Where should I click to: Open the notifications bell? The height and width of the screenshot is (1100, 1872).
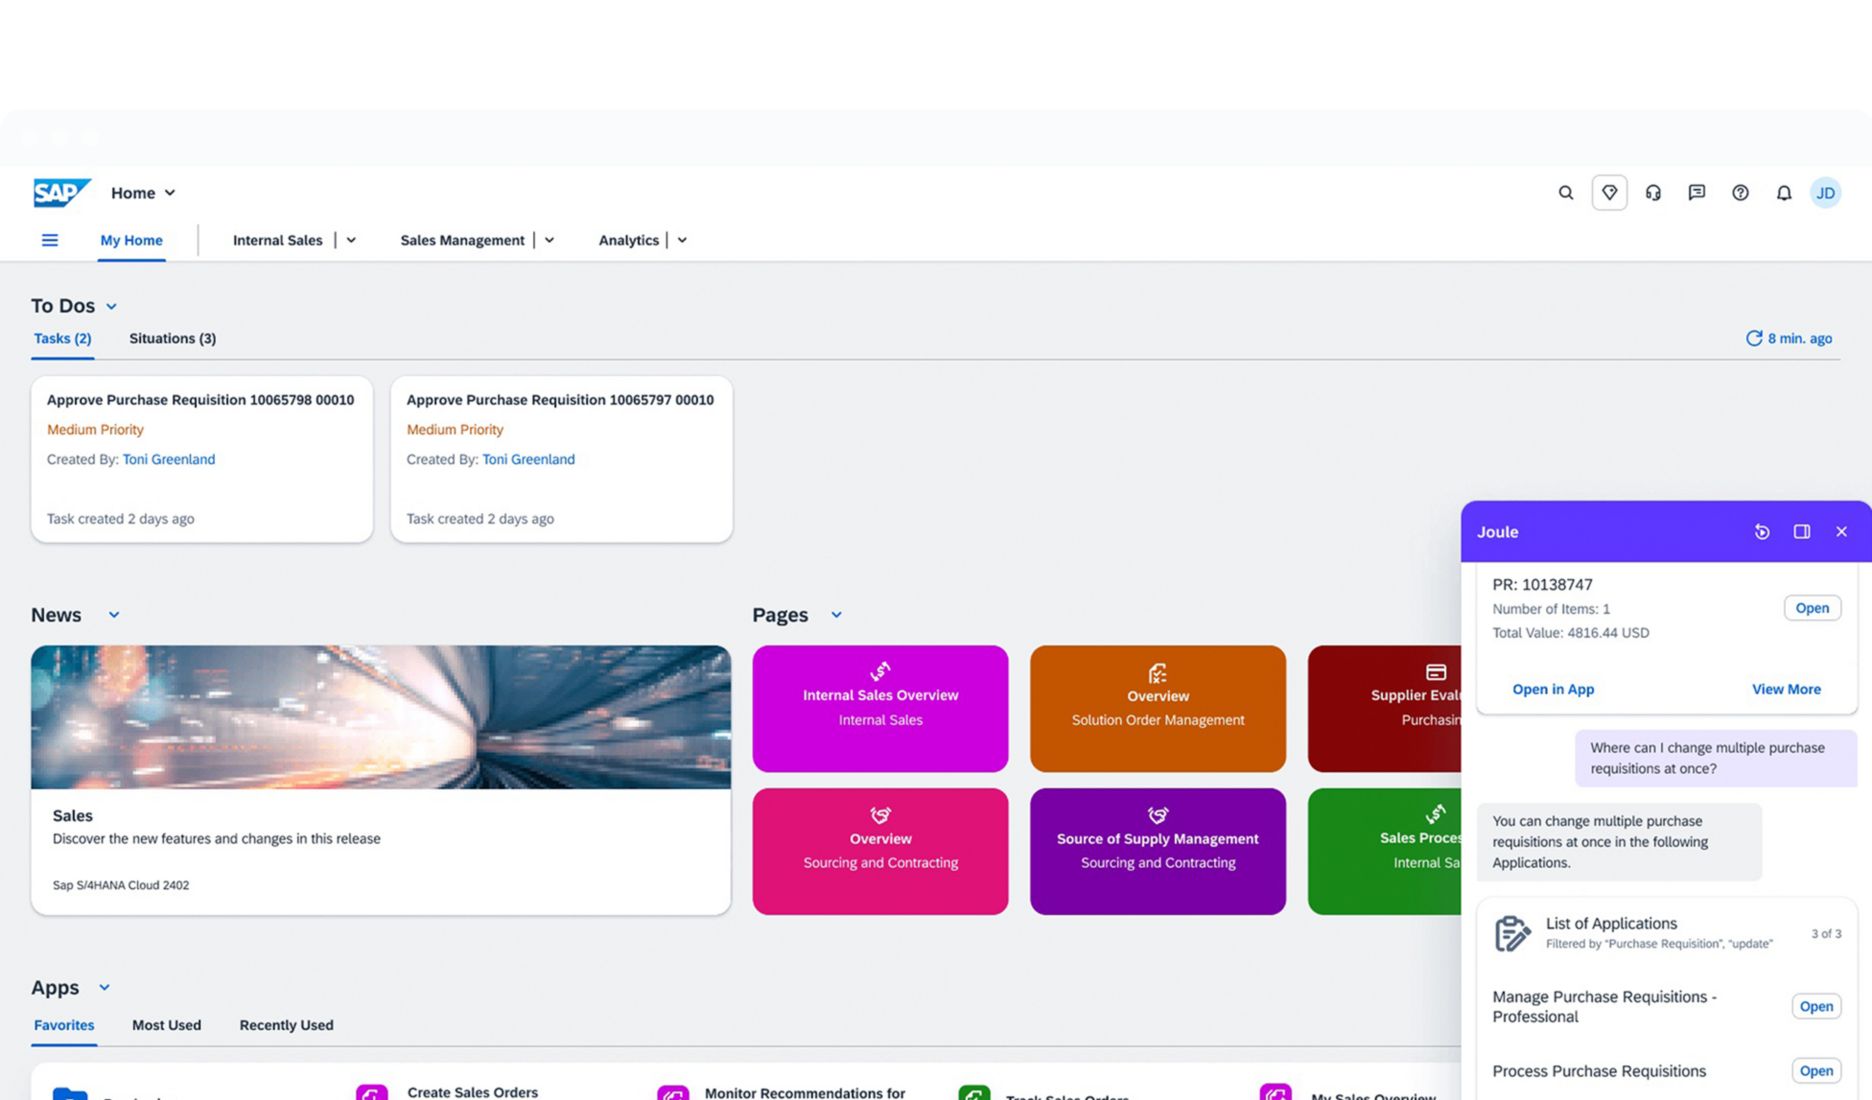(x=1783, y=193)
